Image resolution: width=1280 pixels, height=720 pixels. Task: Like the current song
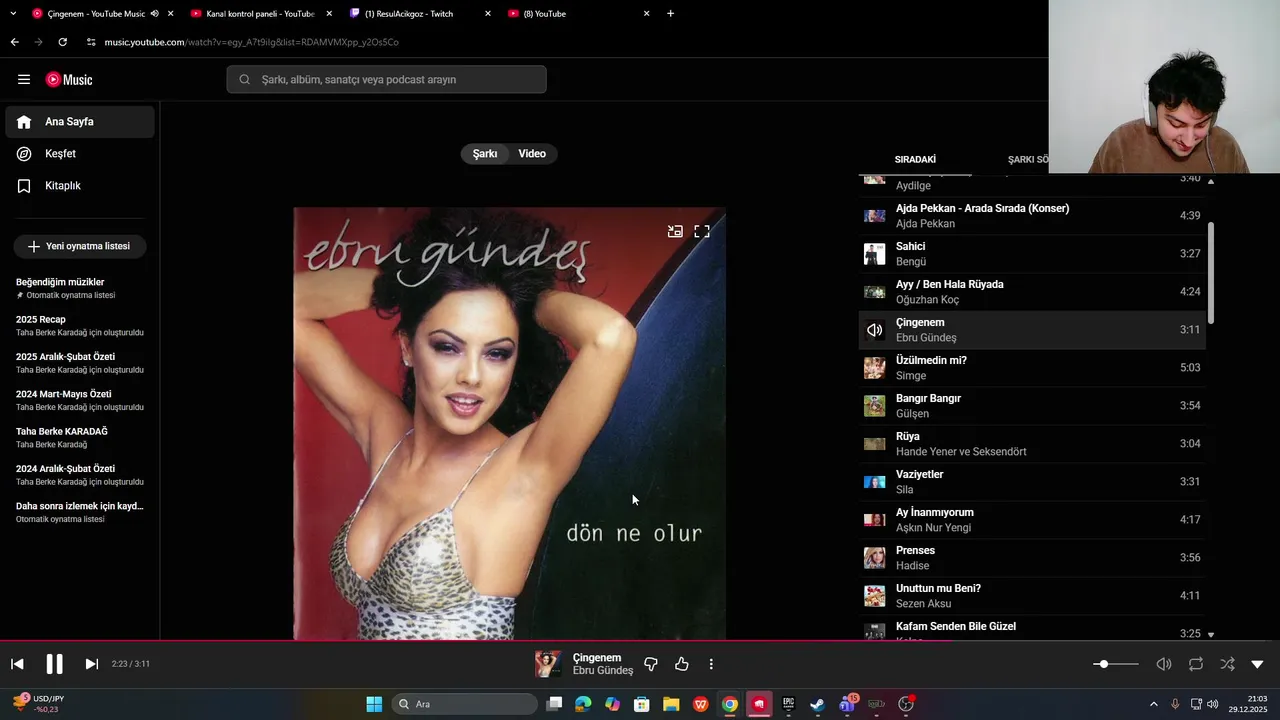682,664
